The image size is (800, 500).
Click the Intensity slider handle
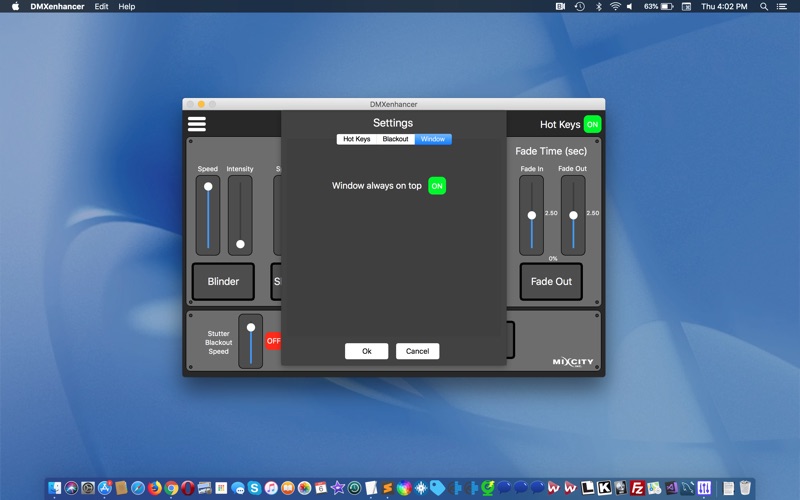240,244
